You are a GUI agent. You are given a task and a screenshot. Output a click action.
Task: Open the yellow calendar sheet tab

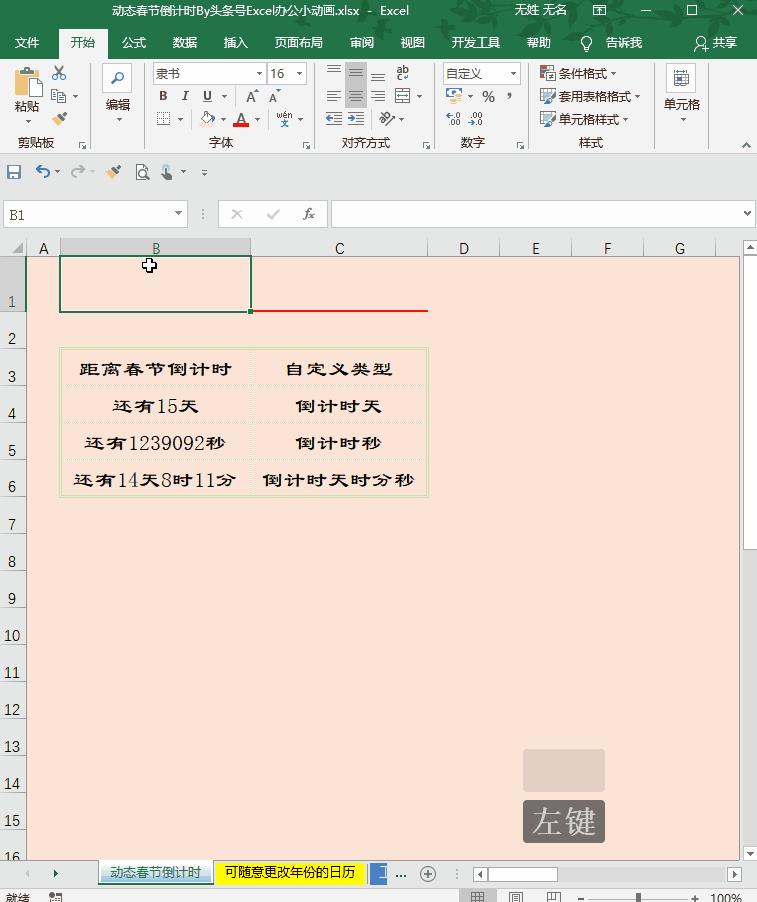pos(289,873)
